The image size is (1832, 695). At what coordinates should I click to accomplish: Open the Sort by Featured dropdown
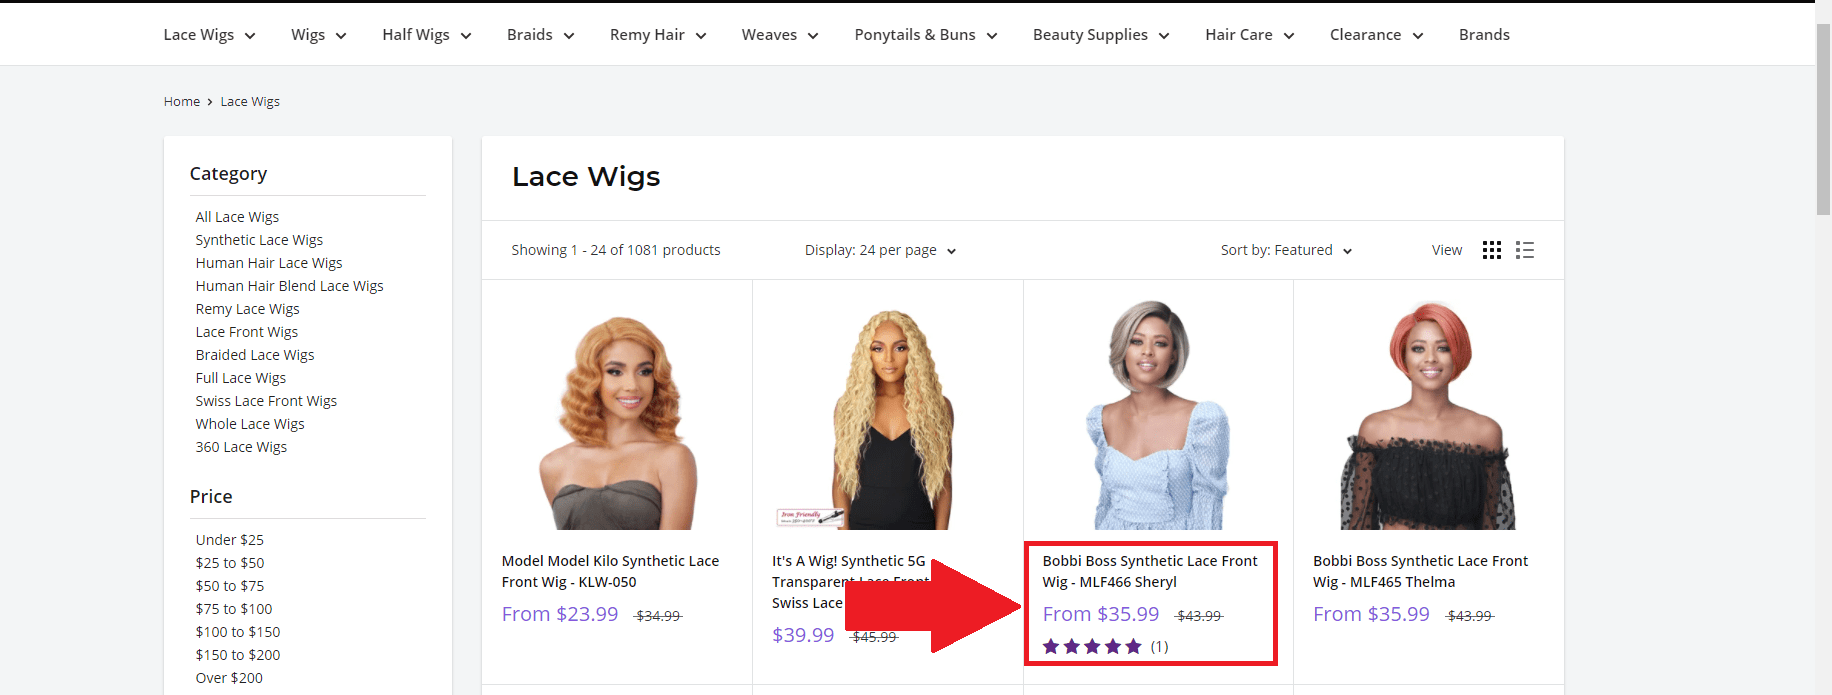(x=1286, y=250)
